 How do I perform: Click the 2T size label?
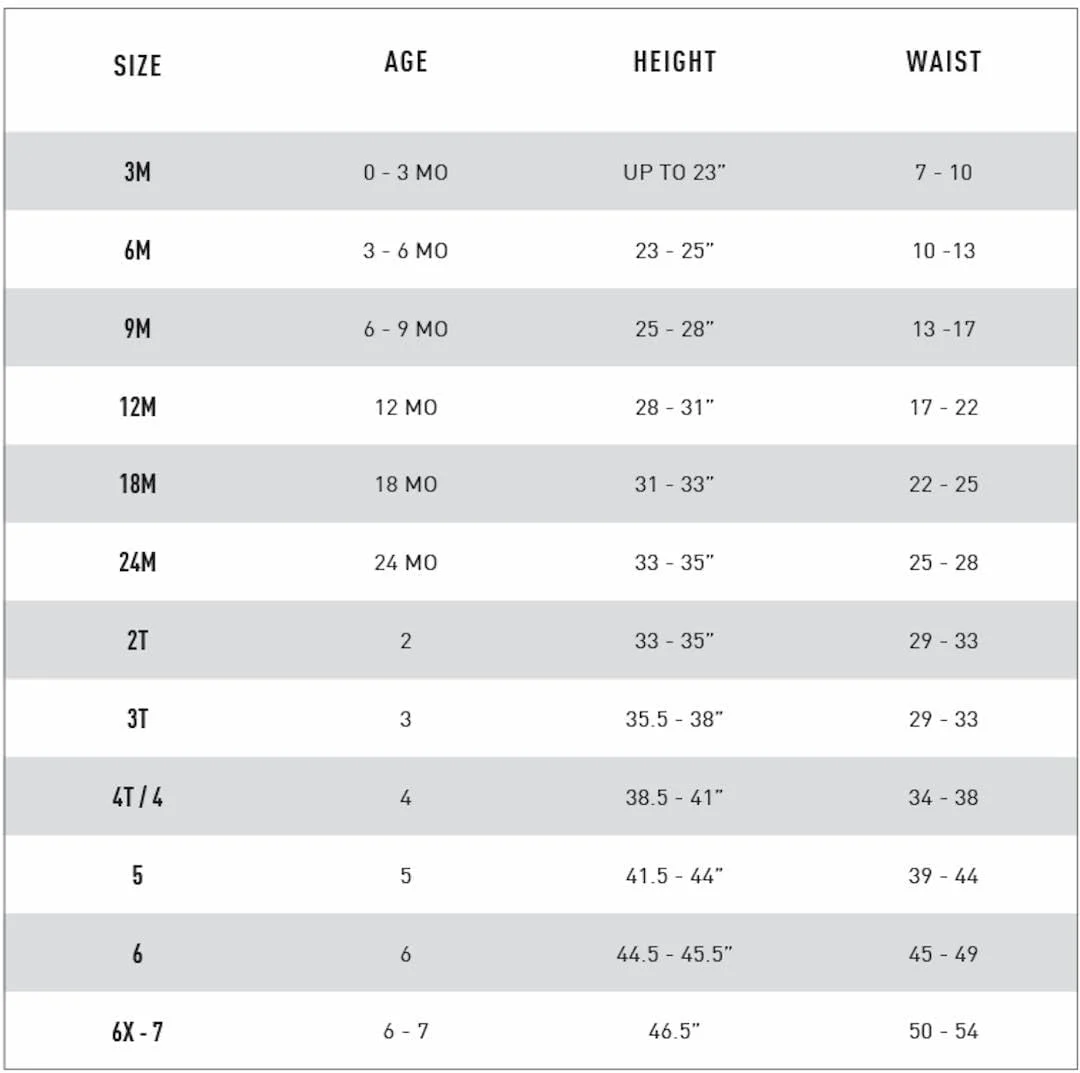pos(137,641)
